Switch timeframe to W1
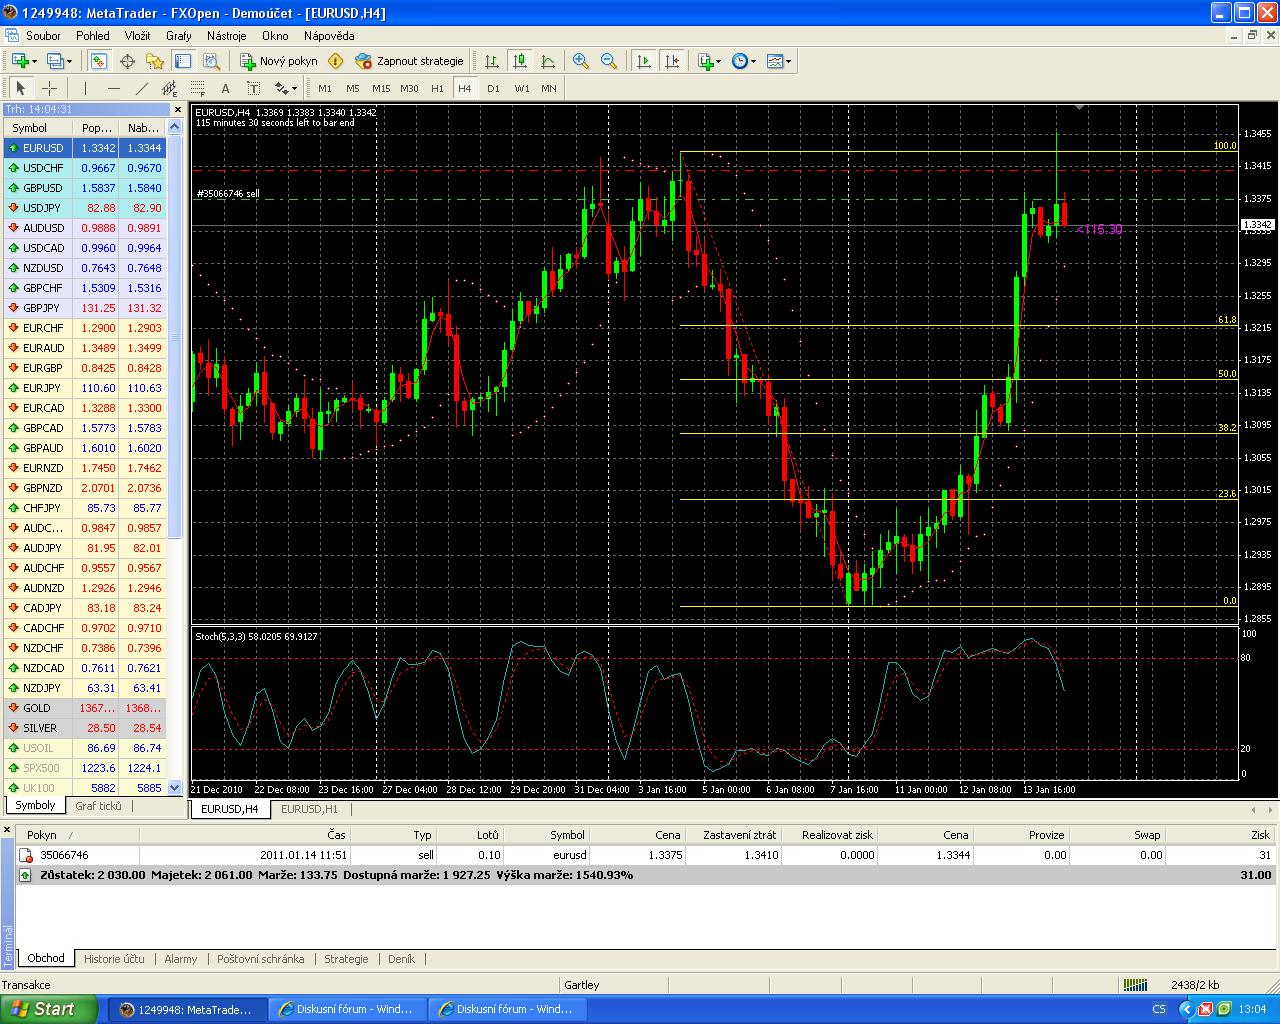 tap(522, 88)
